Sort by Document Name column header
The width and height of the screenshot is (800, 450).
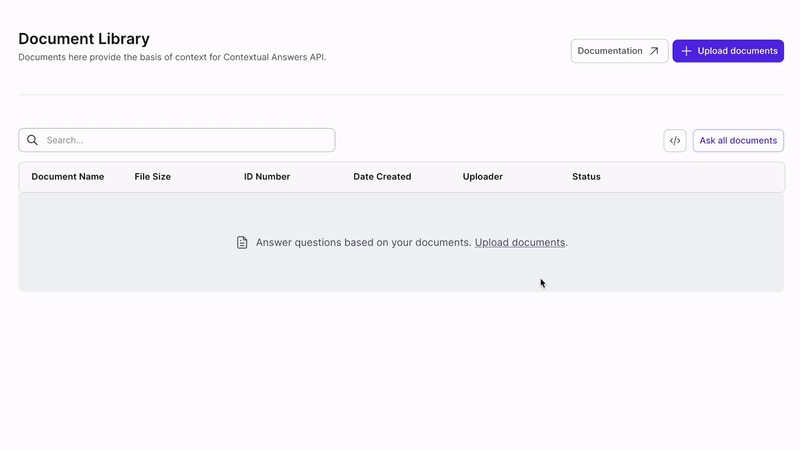(68, 177)
